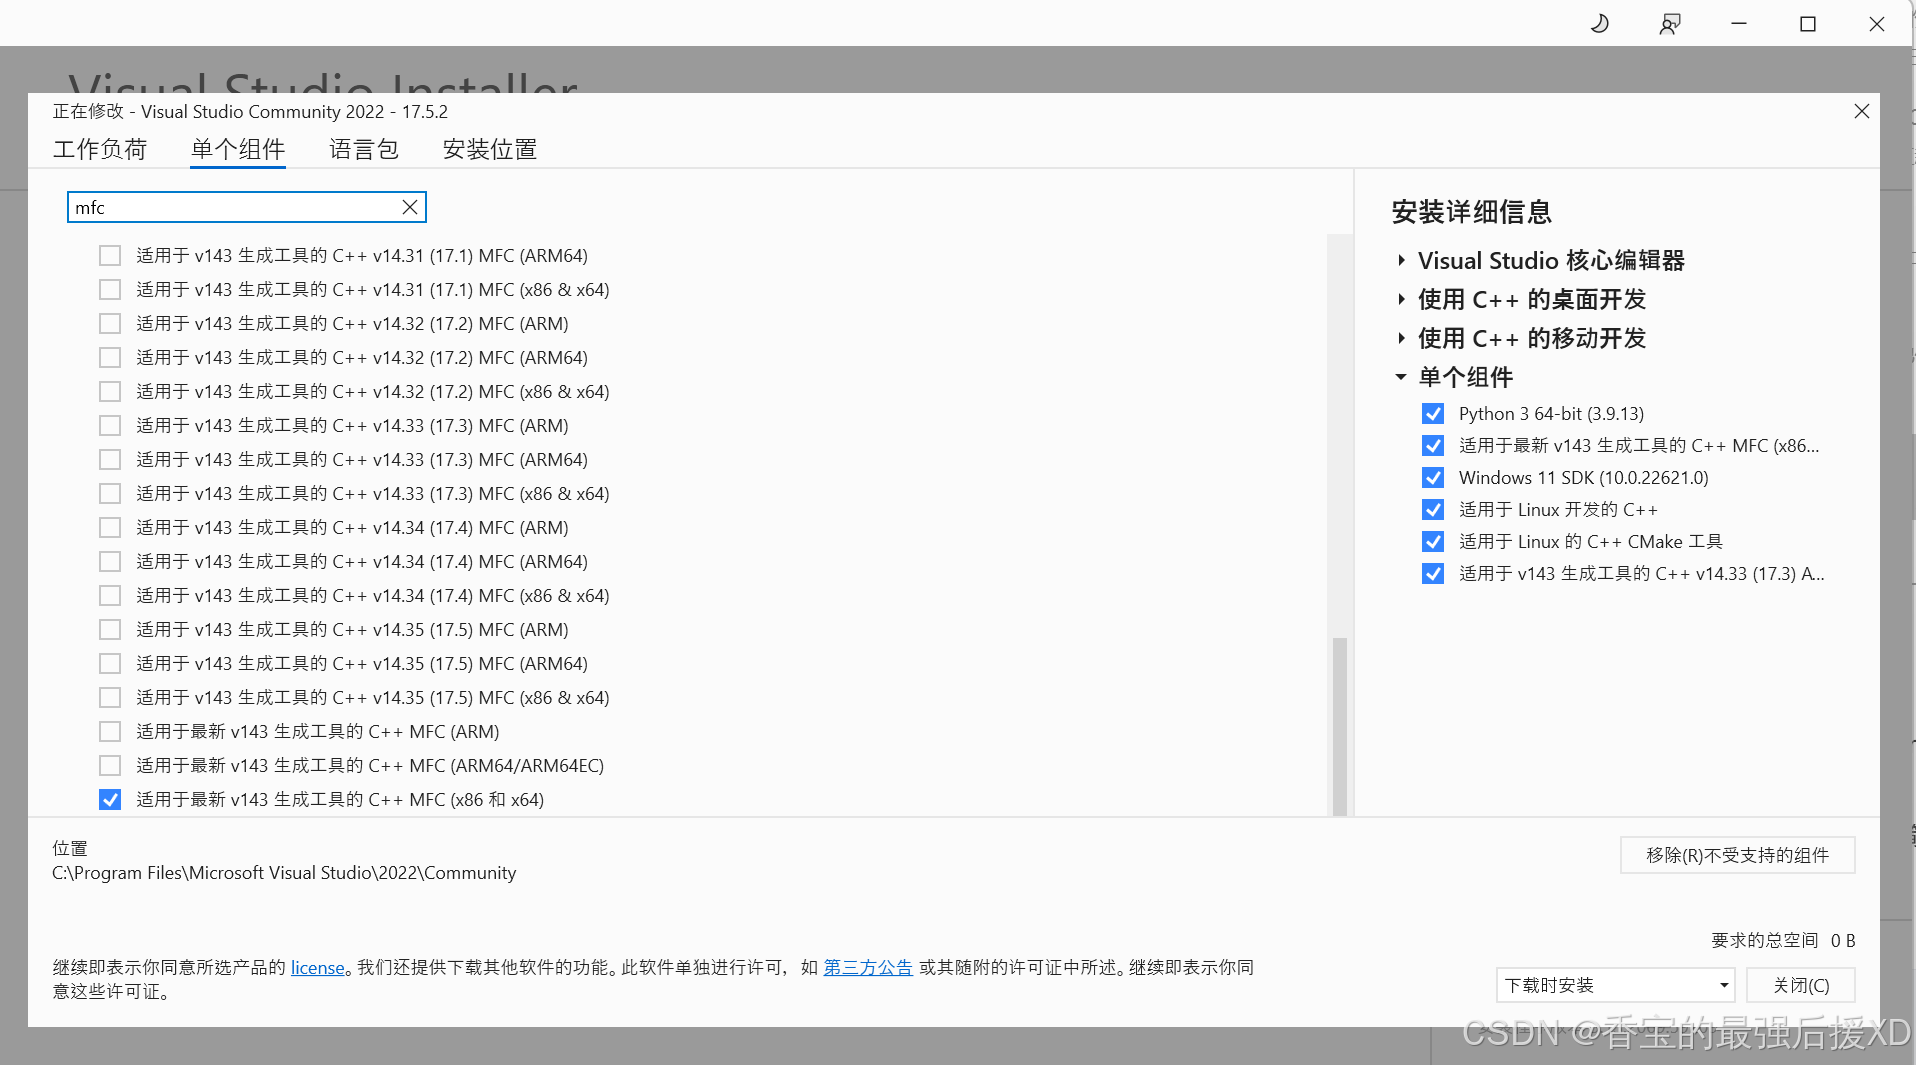Close the modify dialog with X icon
Image resolution: width=1916 pixels, height=1065 pixels.
(x=1861, y=111)
